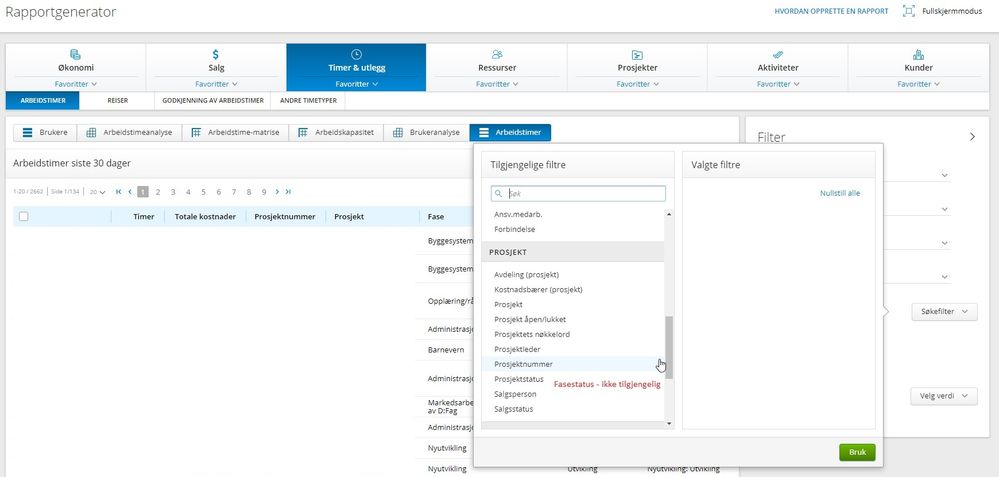
Task: Expand Favoritter under Timer & utlegg
Action: tap(356, 84)
